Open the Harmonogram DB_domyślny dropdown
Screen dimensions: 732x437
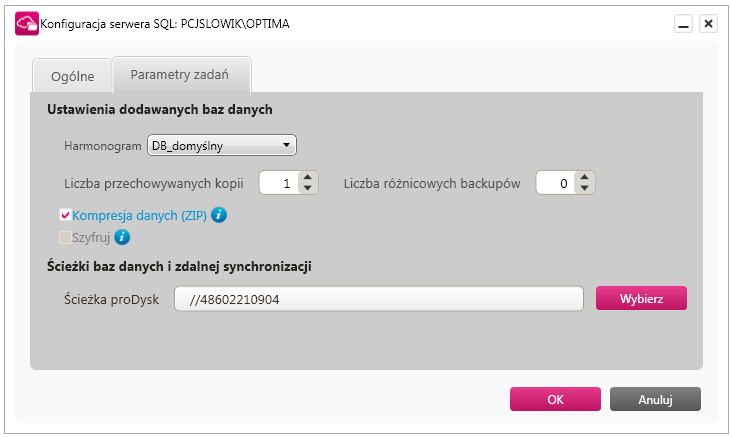222,145
